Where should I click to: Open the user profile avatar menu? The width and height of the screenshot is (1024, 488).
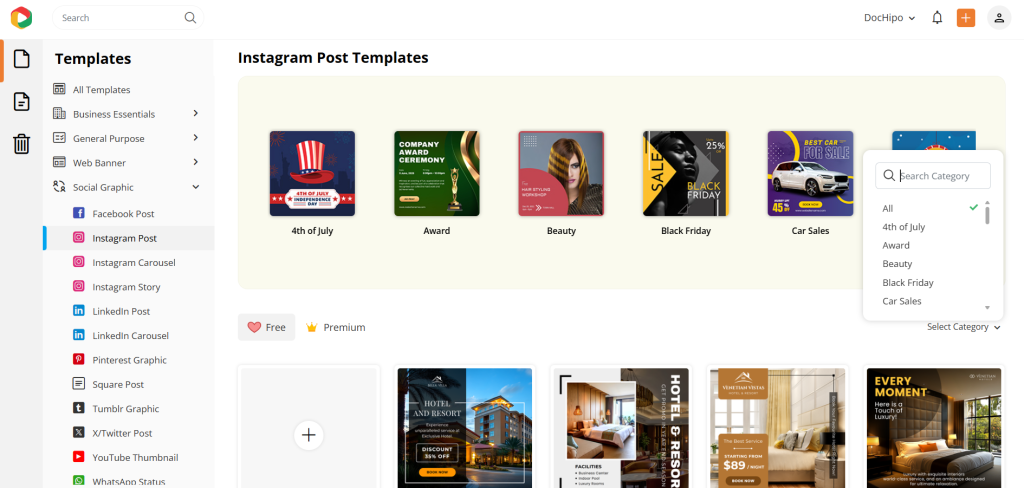point(999,18)
